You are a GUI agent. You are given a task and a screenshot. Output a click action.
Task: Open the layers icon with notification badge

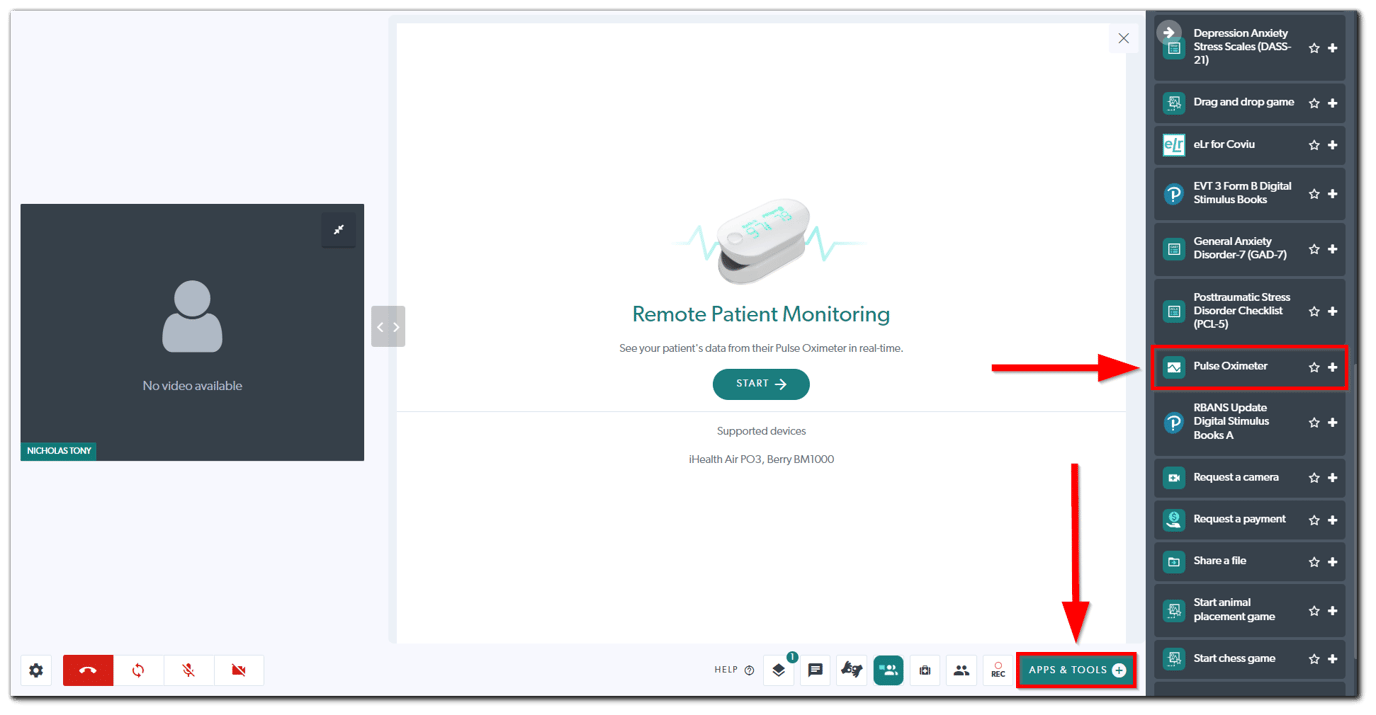(x=779, y=670)
